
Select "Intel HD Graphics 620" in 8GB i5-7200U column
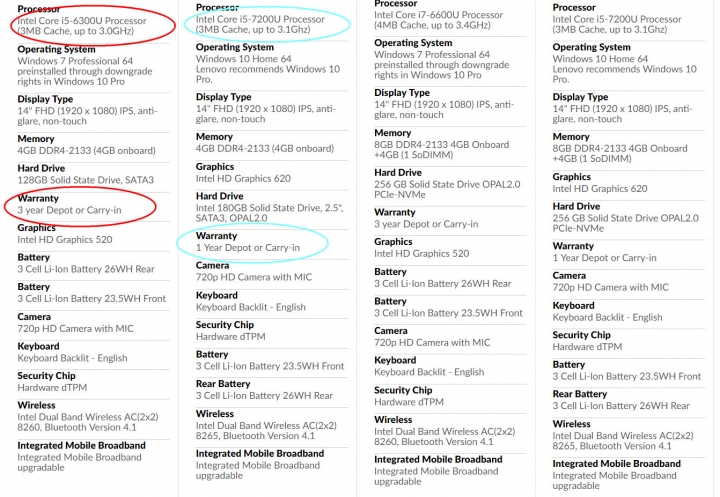600,189
